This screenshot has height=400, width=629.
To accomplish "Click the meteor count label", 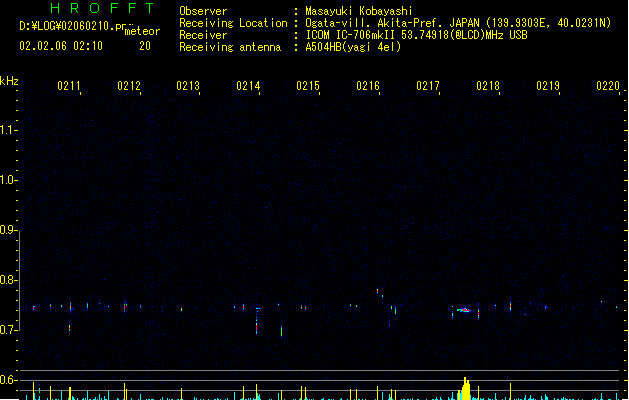I will (x=142, y=31).
